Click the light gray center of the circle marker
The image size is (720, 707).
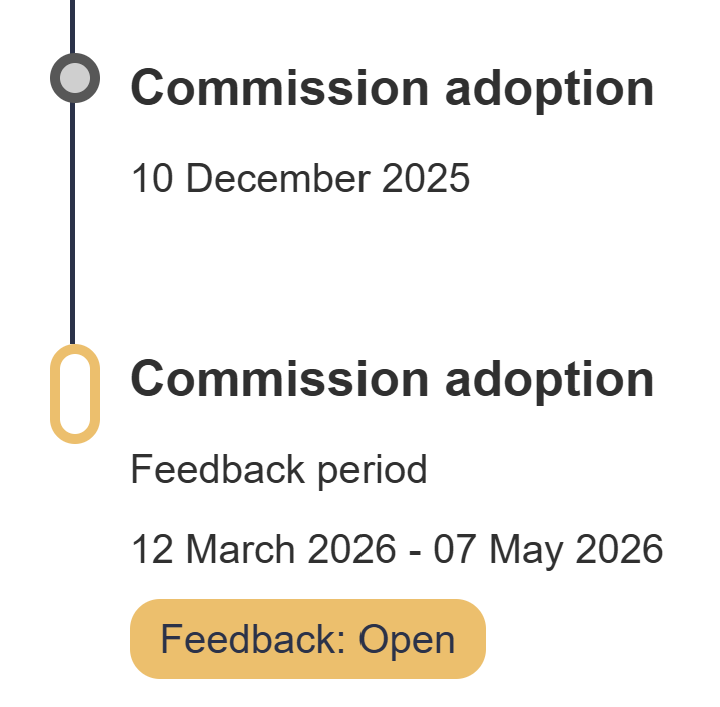coord(74,78)
